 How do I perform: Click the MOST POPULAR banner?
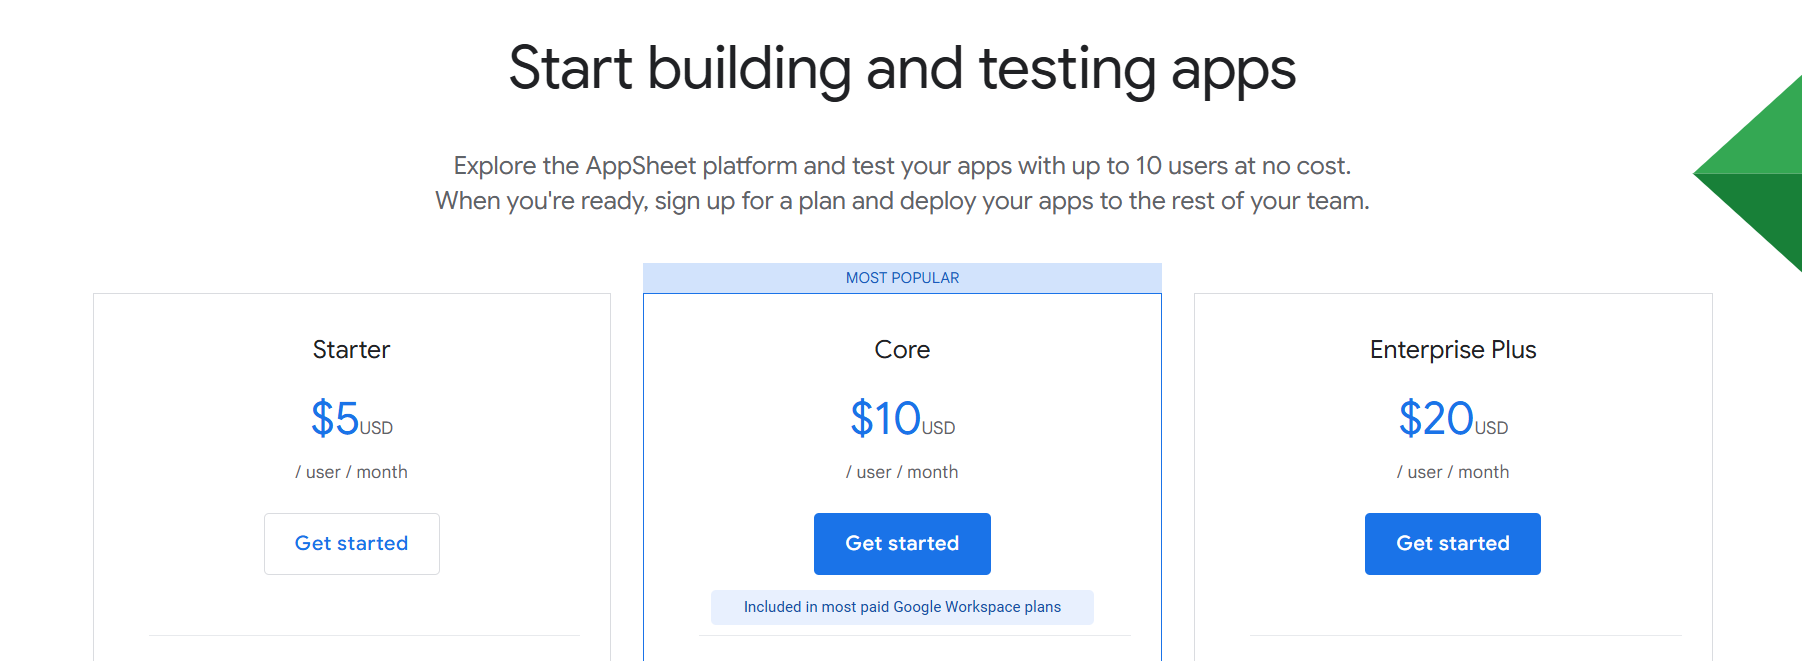click(x=902, y=278)
